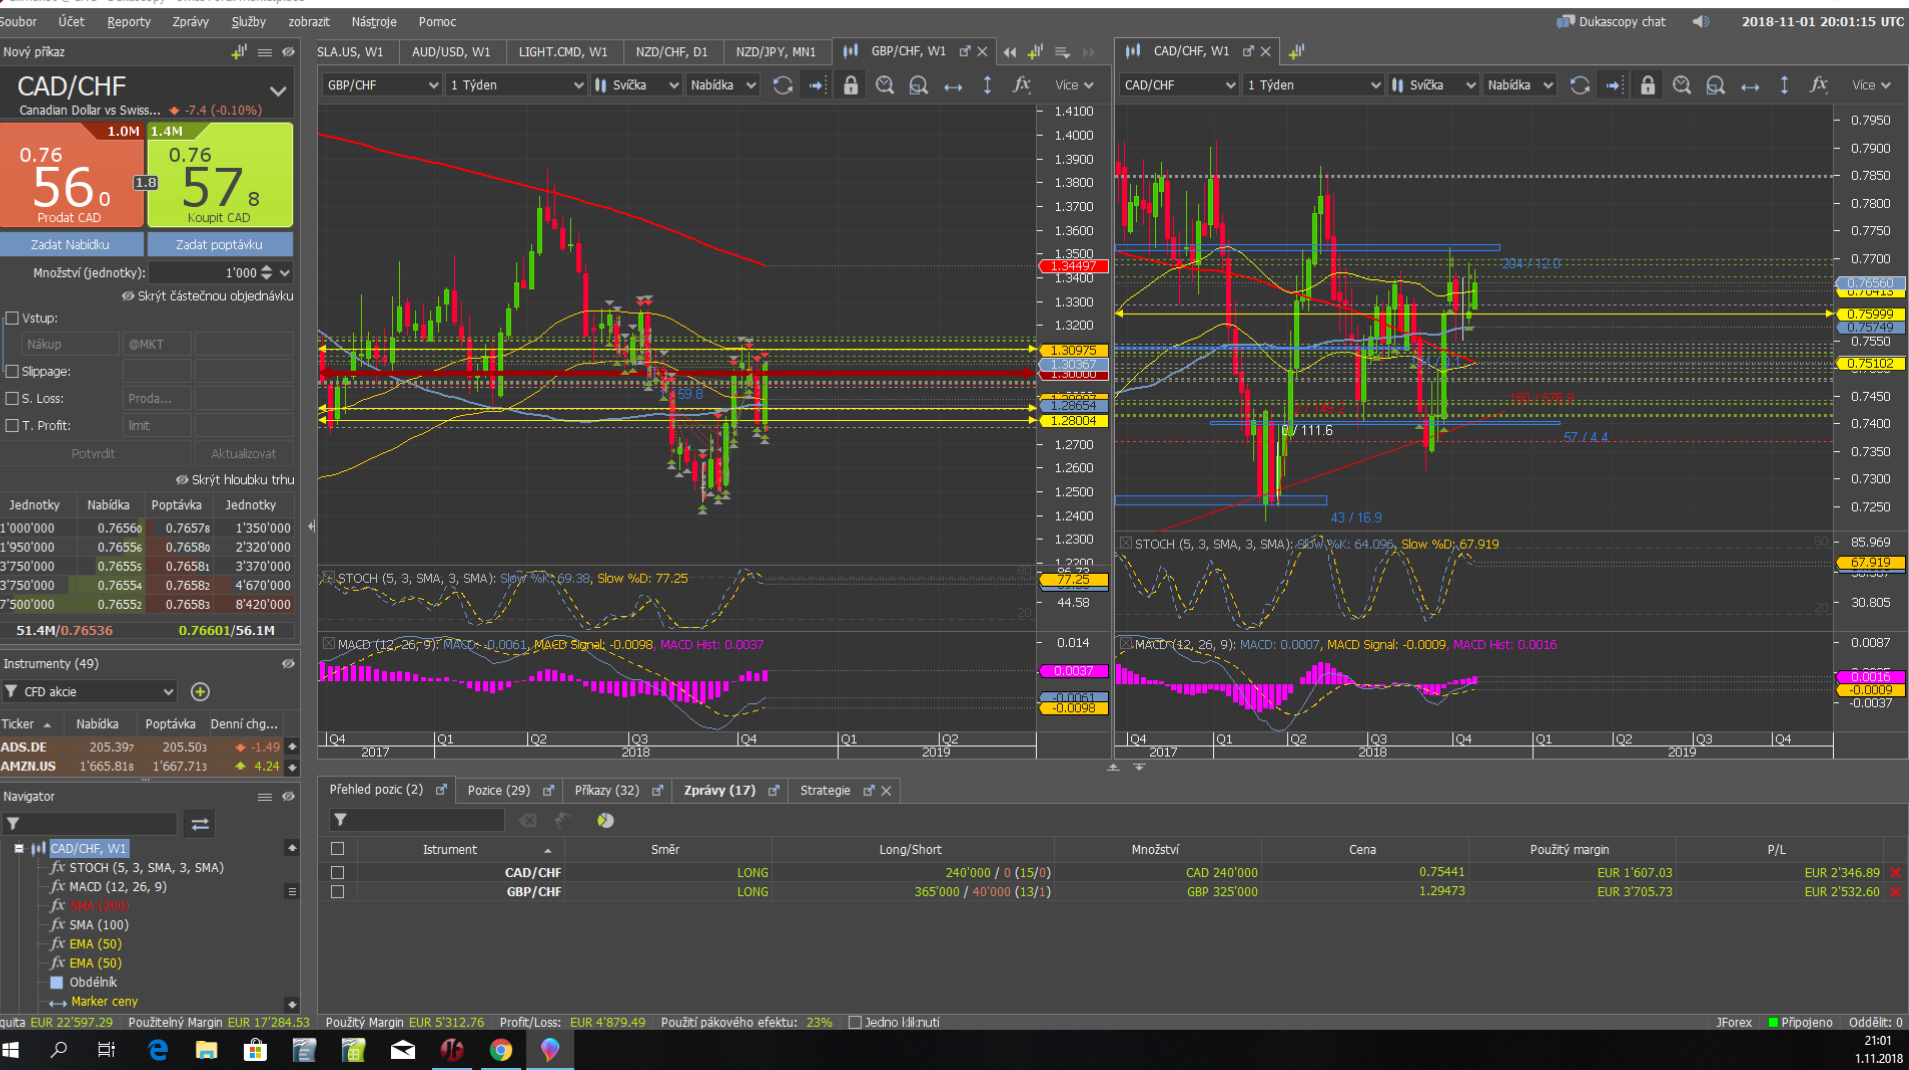Screen dimensions: 1909x1070
Task: Open the 1 Týden timeframe dropdown in GBP/CHF chart
Action: (515, 85)
